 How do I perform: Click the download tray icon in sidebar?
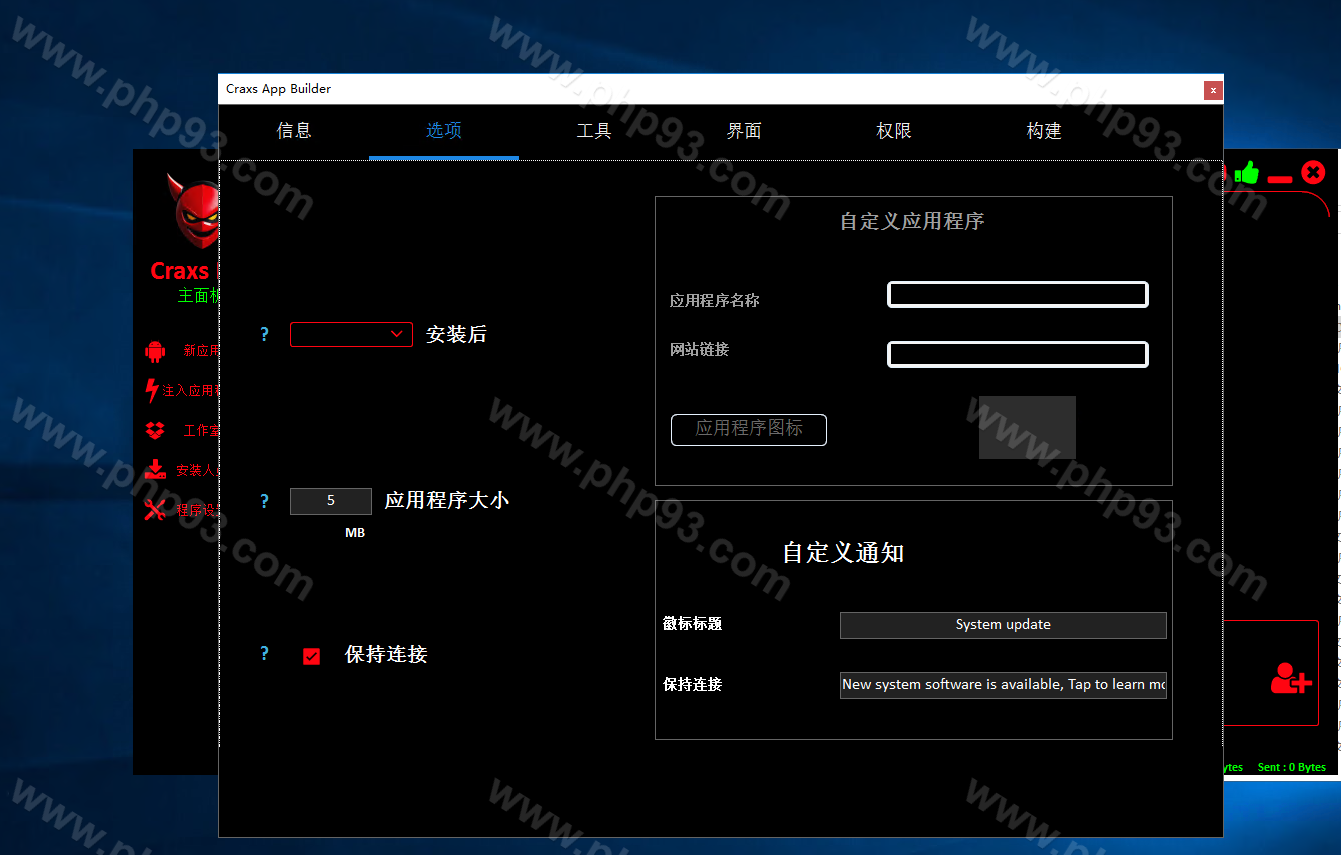click(155, 470)
